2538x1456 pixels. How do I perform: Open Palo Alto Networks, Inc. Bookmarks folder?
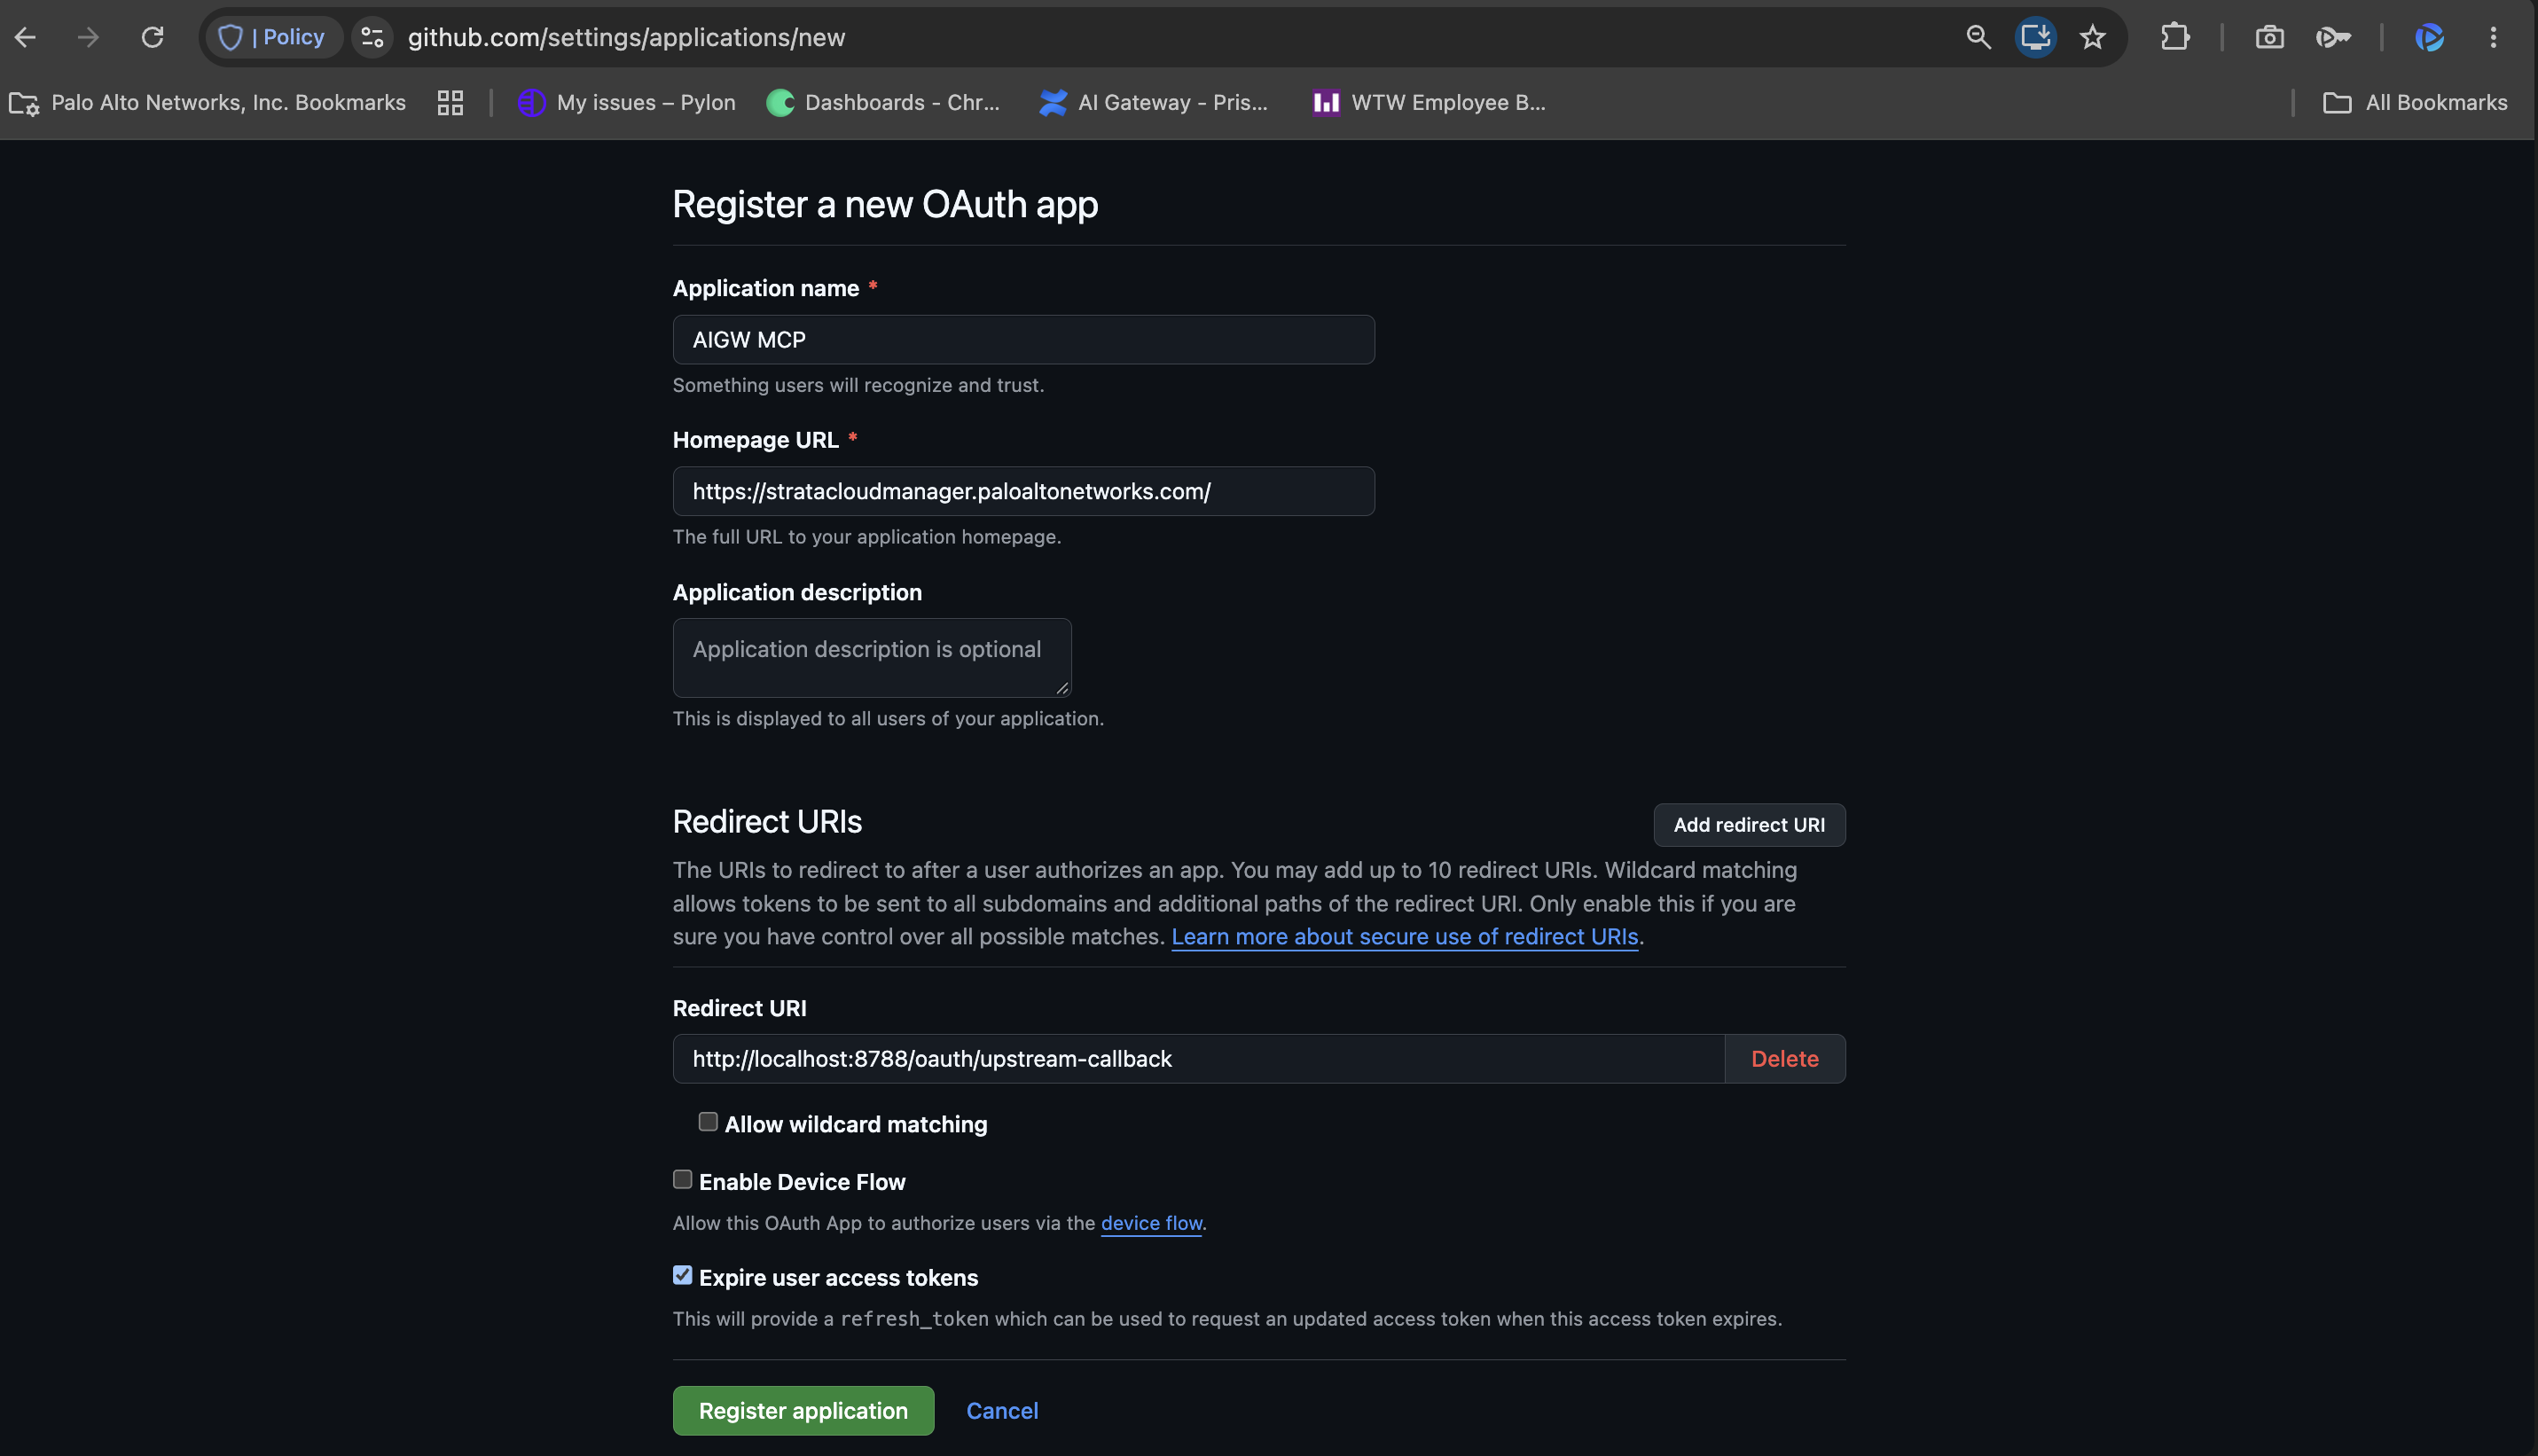pyautogui.click(x=208, y=102)
